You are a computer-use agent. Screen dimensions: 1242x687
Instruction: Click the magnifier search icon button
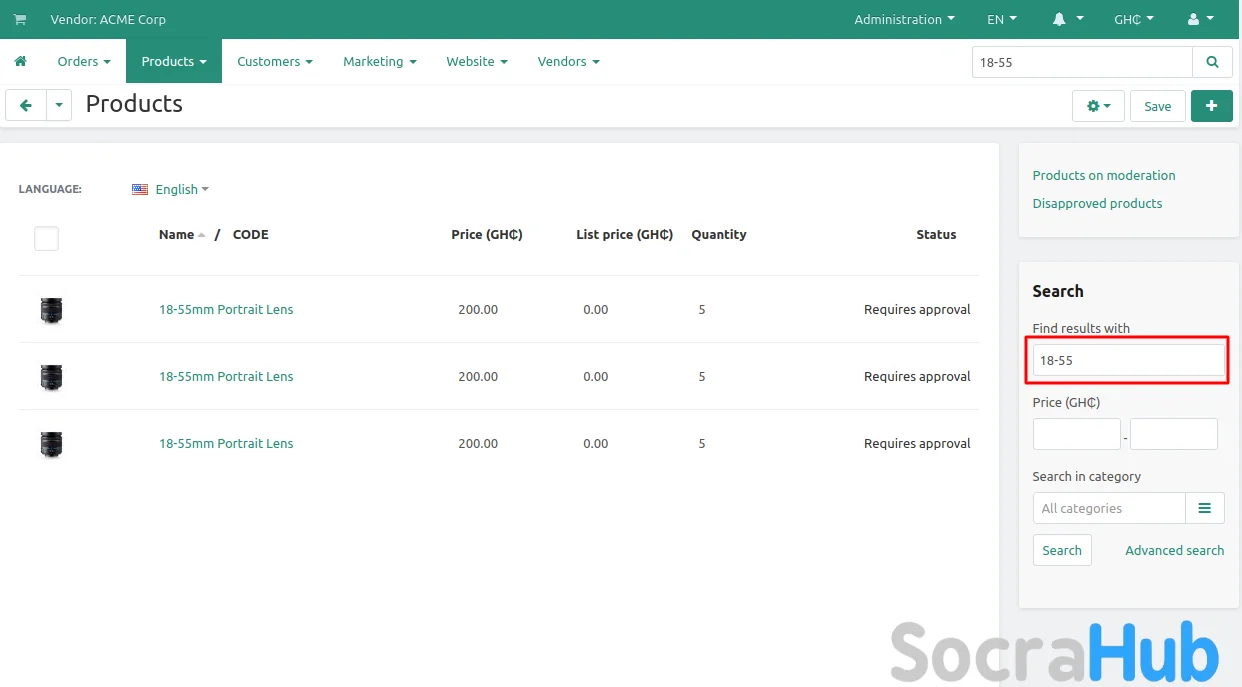click(1212, 62)
